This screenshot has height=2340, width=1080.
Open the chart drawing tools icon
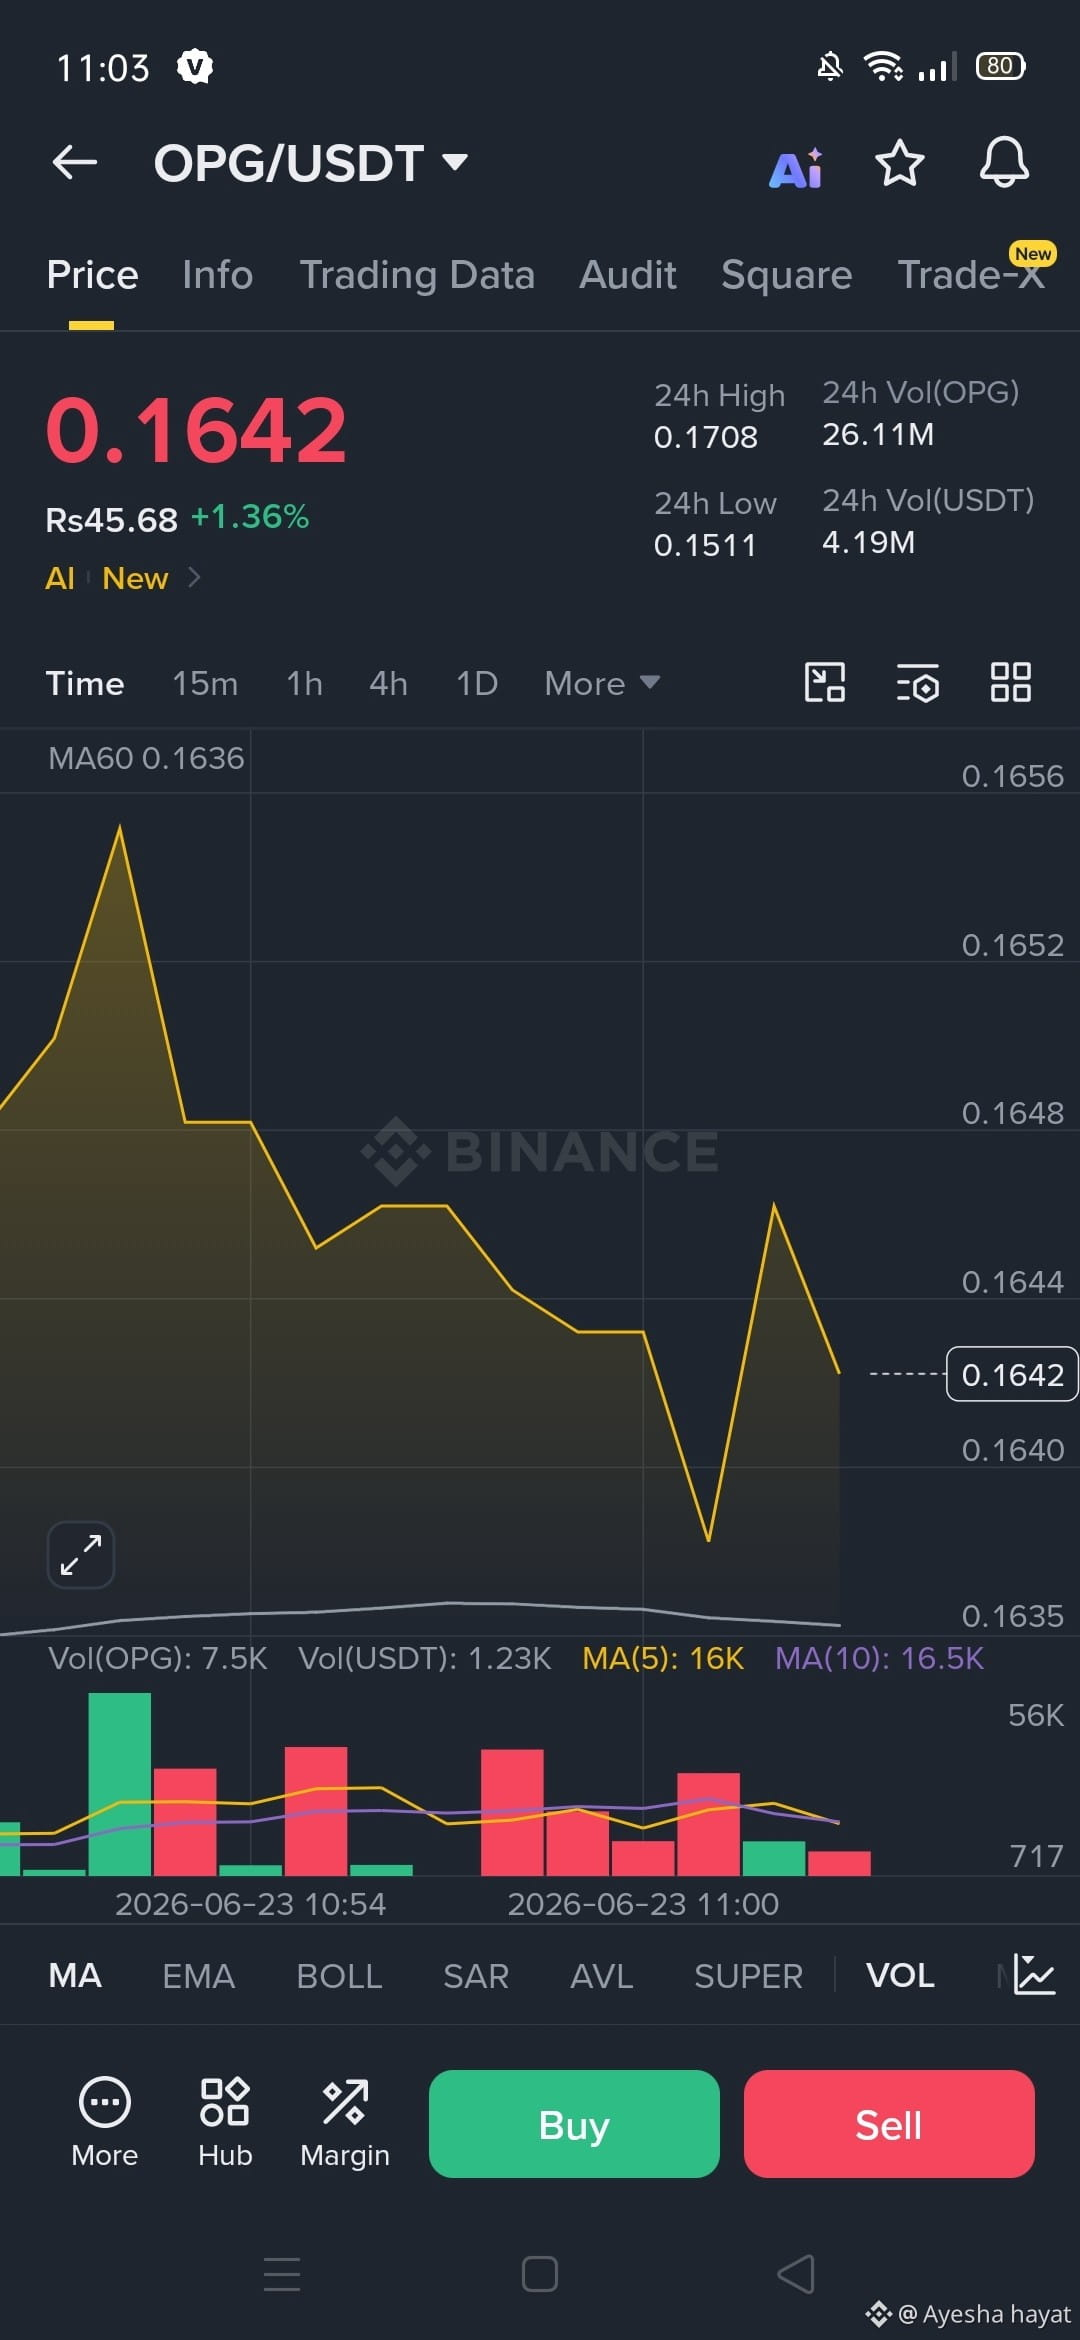coord(825,683)
